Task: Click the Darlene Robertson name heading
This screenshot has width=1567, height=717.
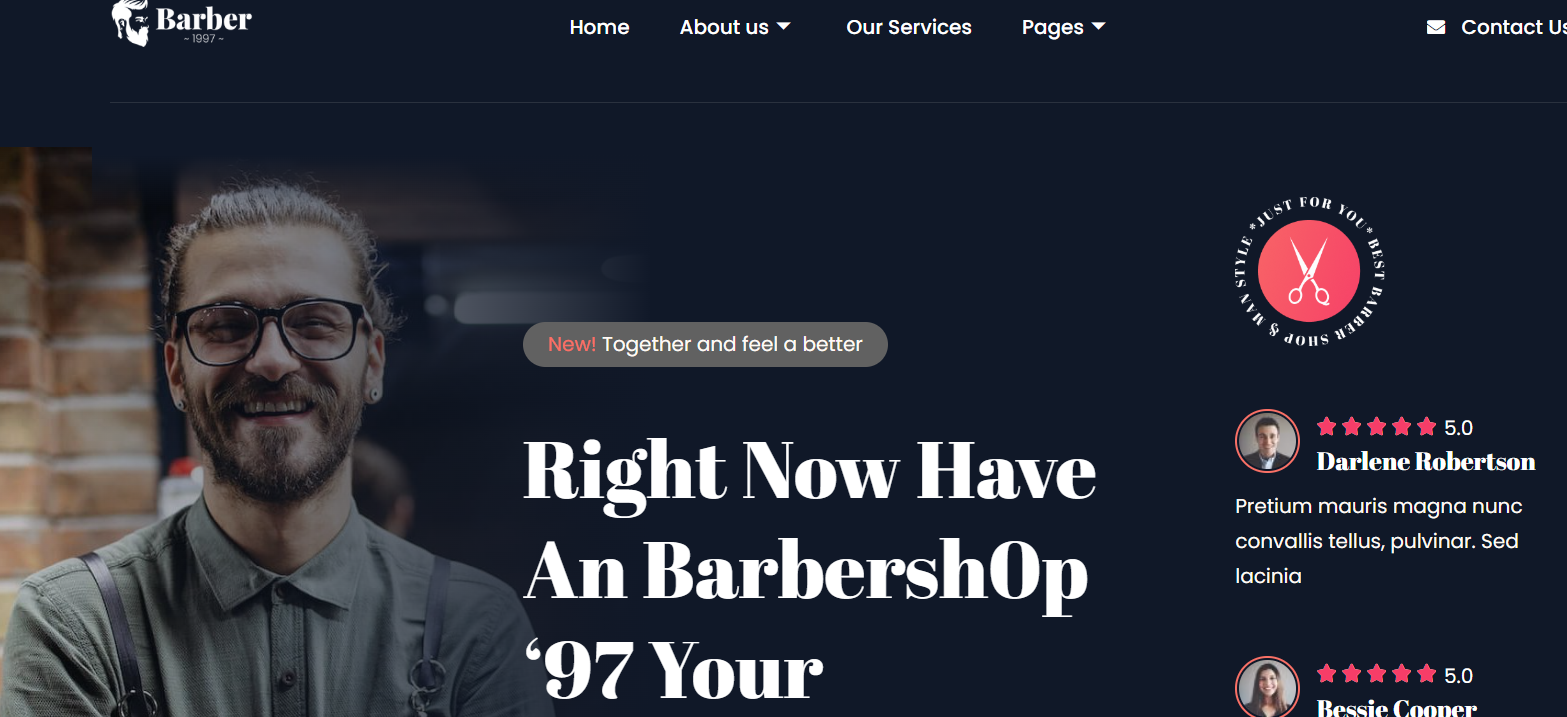Action: pos(1426,461)
